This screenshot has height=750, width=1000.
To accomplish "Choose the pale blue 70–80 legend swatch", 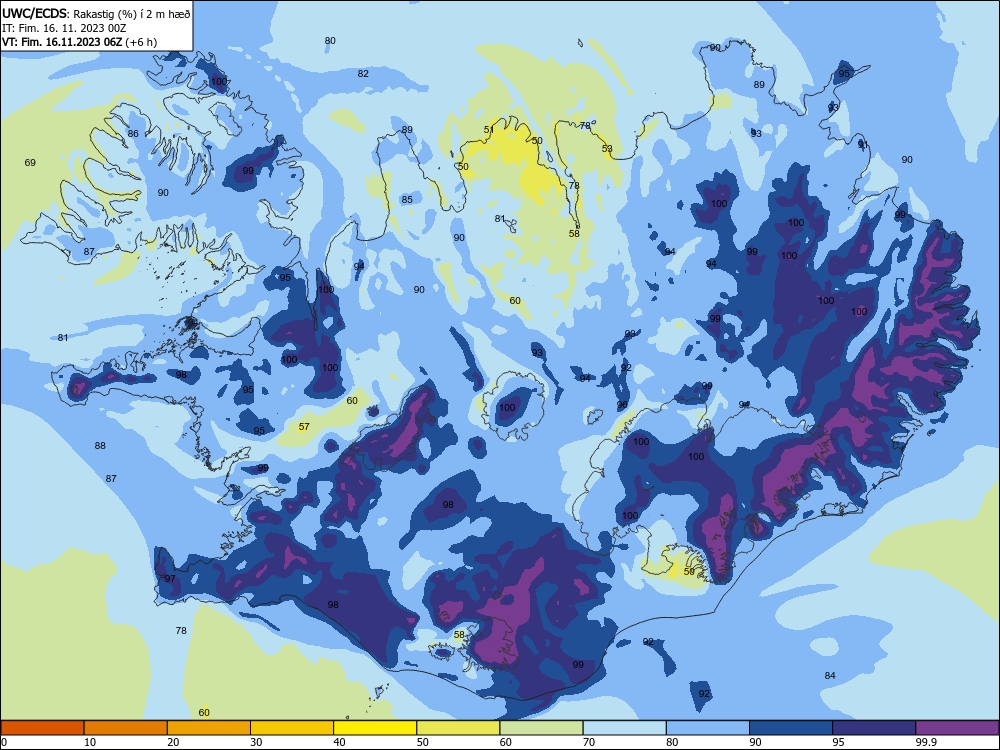I will click(x=624, y=728).
